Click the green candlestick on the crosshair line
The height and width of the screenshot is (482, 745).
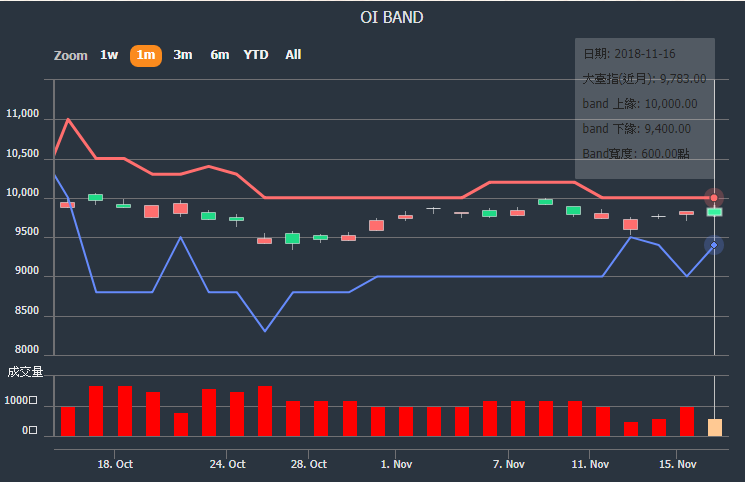coord(714,212)
